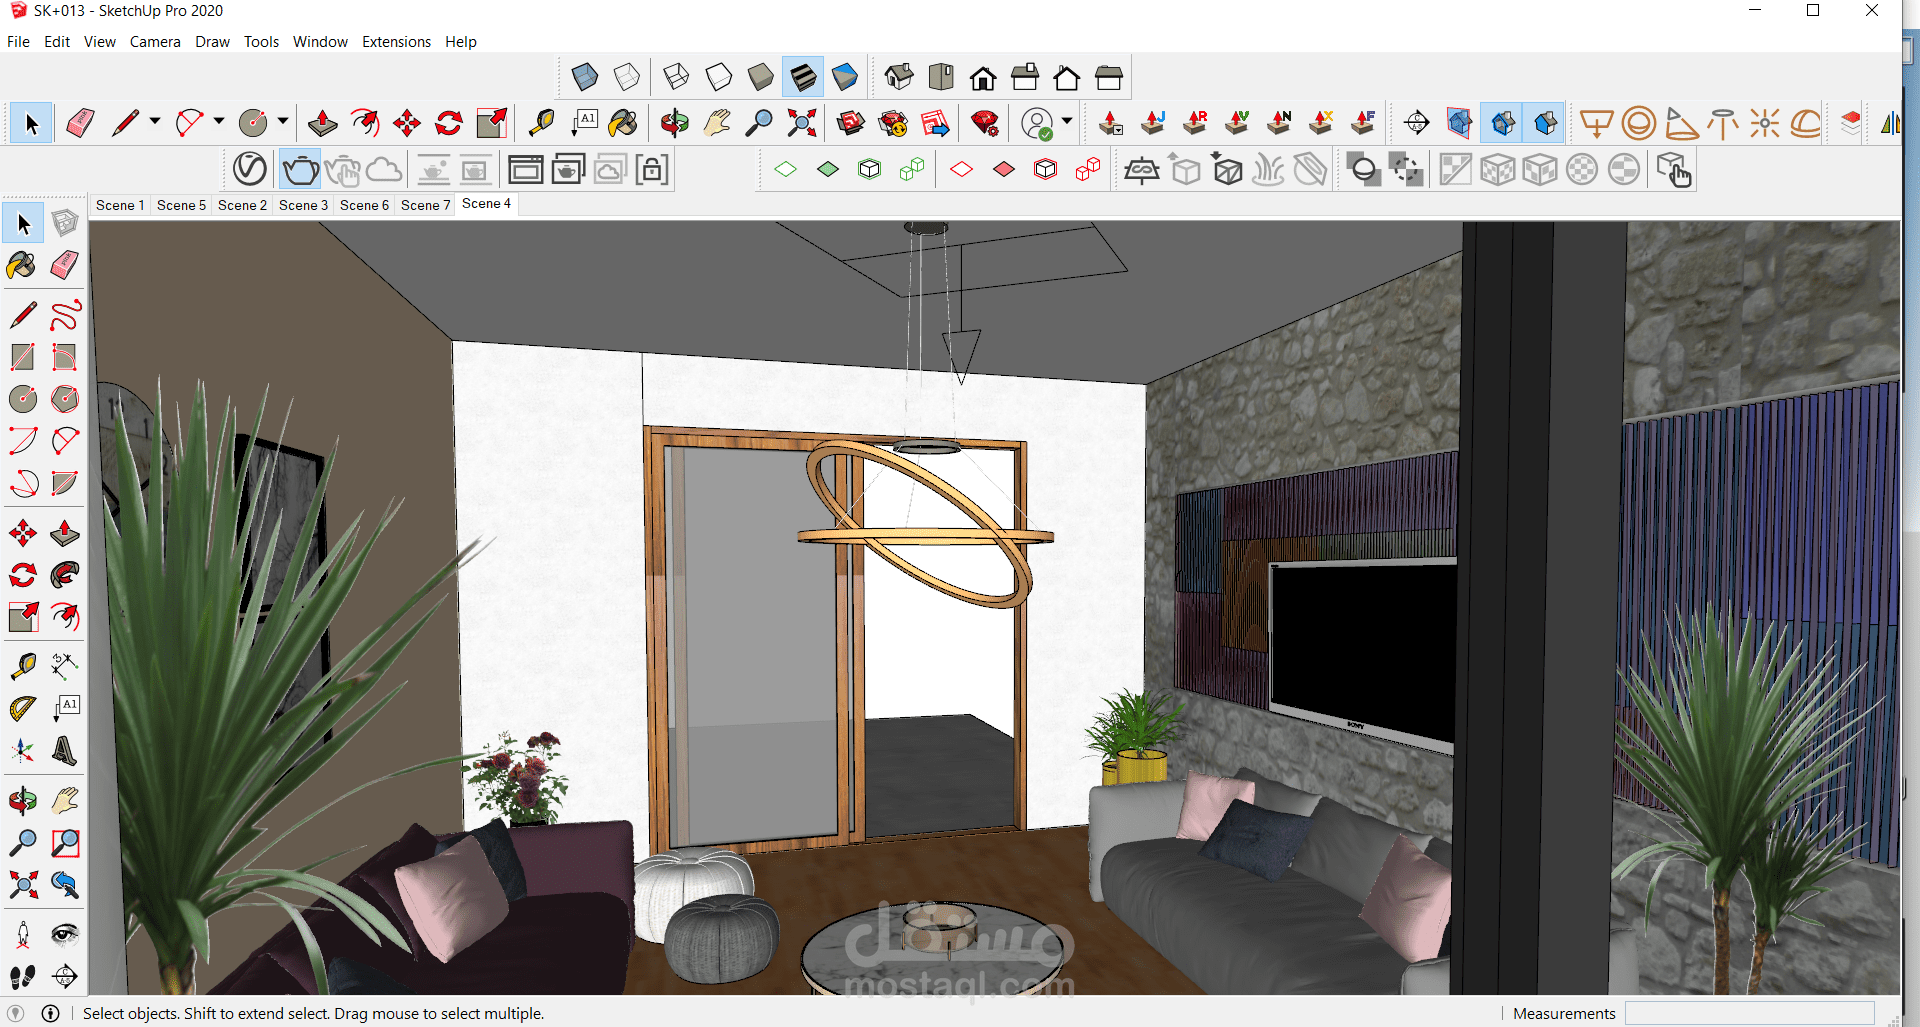Open the geo-location status bar icon

tap(16, 1013)
